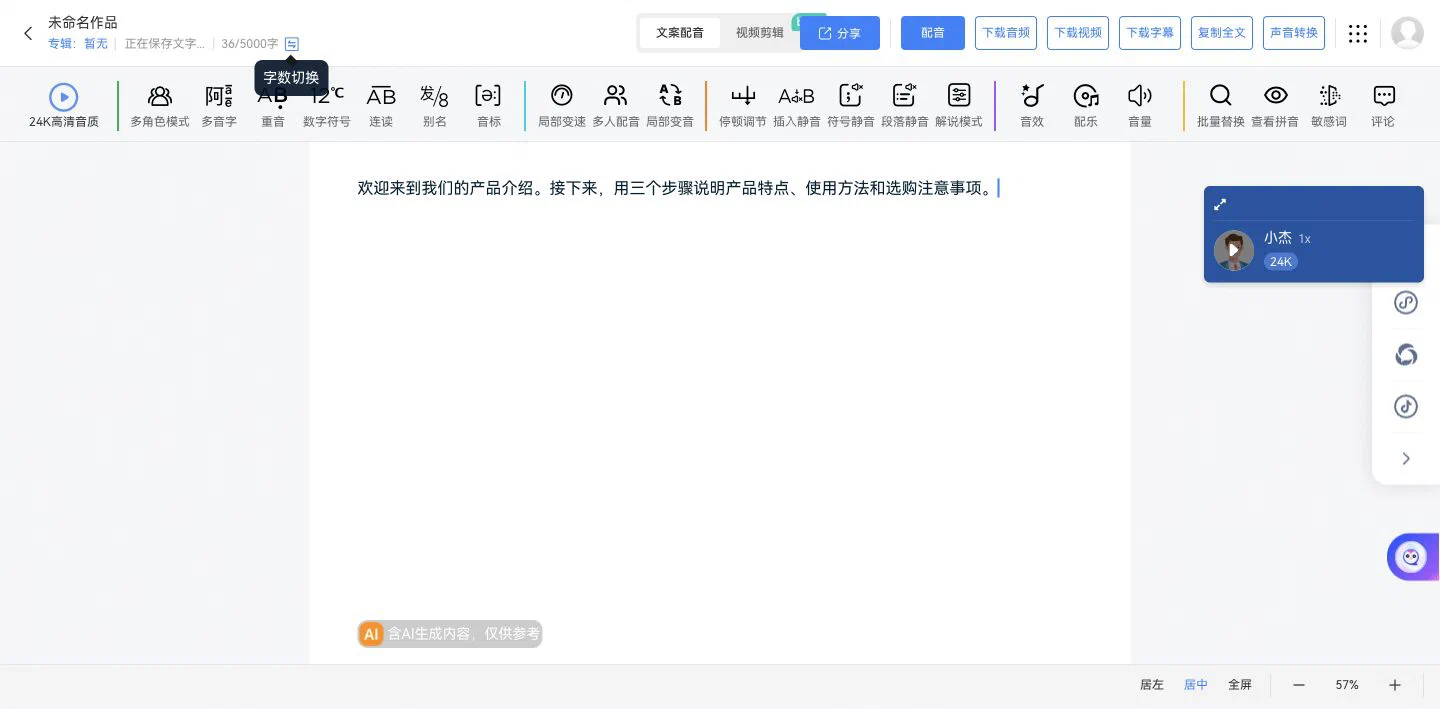Open the 配乐 background music tool
Screen dimensions: 1440x709
click(x=1086, y=106)
